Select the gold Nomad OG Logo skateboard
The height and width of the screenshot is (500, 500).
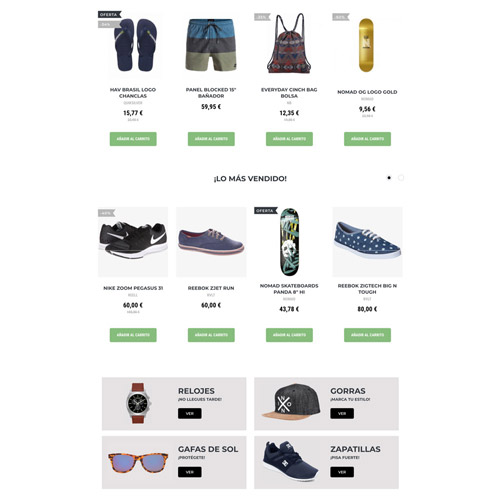pos(367,45)
